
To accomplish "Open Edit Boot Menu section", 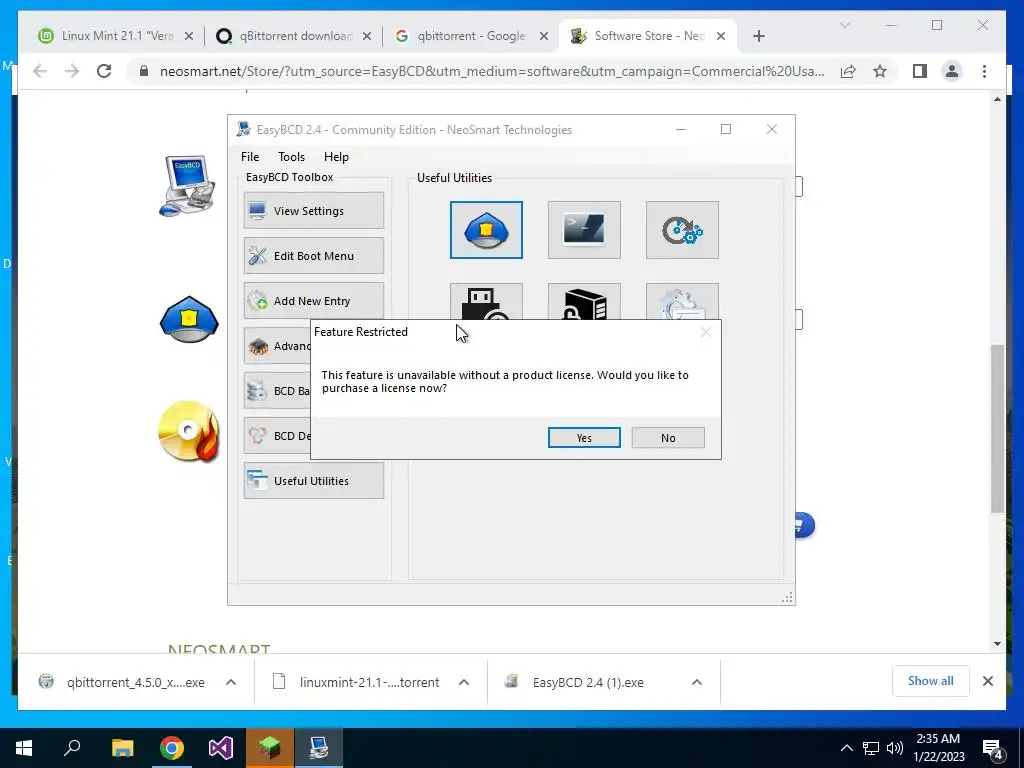I will [313, 255].
